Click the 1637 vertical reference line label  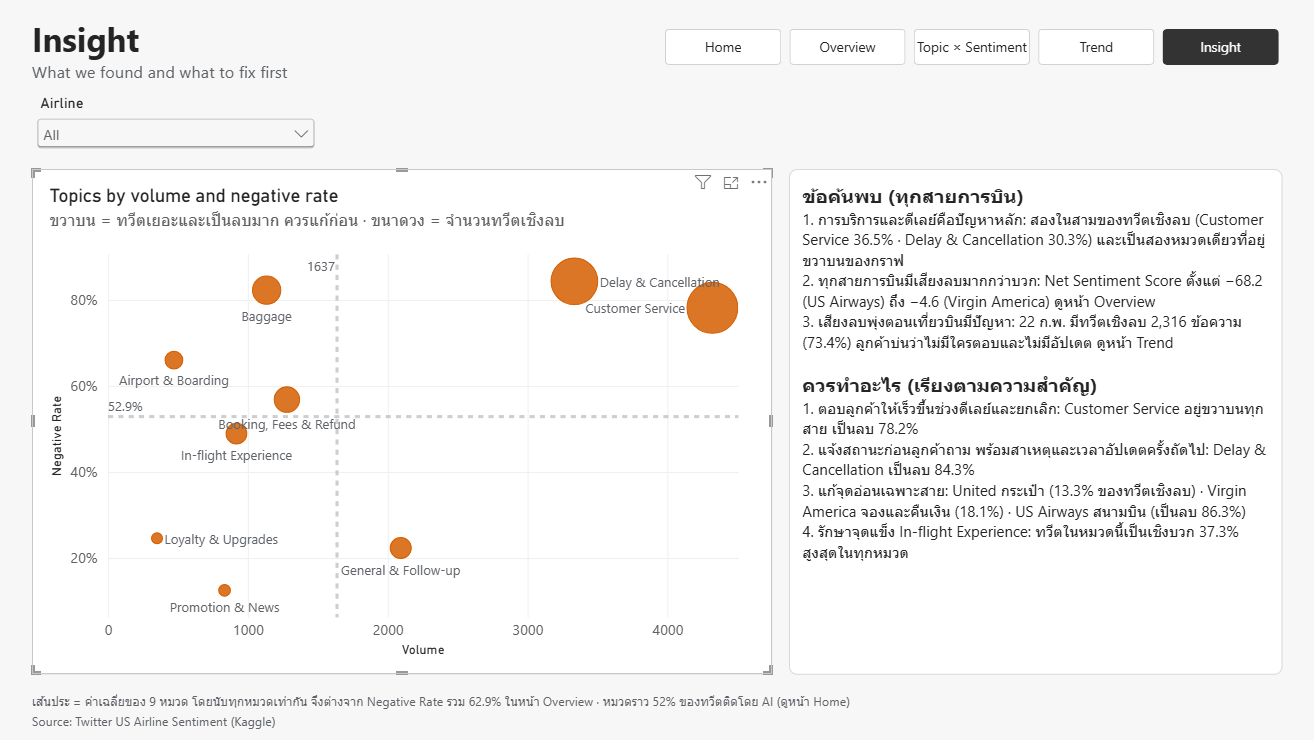pyautogui.click(x=321, y=266)
